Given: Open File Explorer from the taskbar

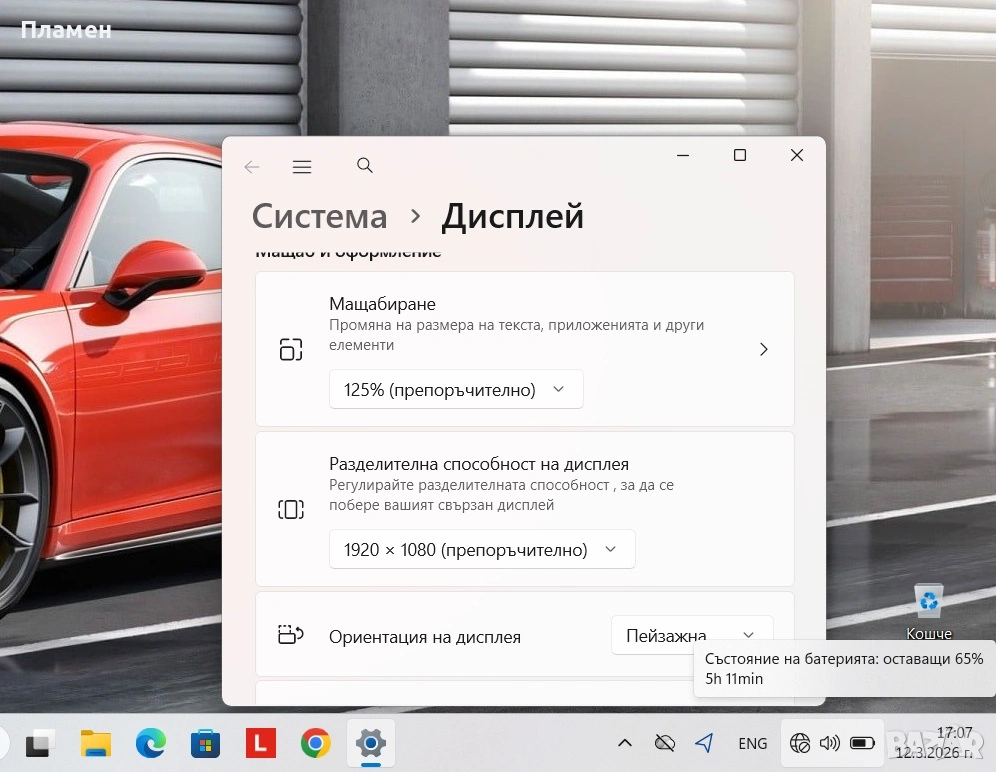Looking at the screenshot, I should [96, 743].
